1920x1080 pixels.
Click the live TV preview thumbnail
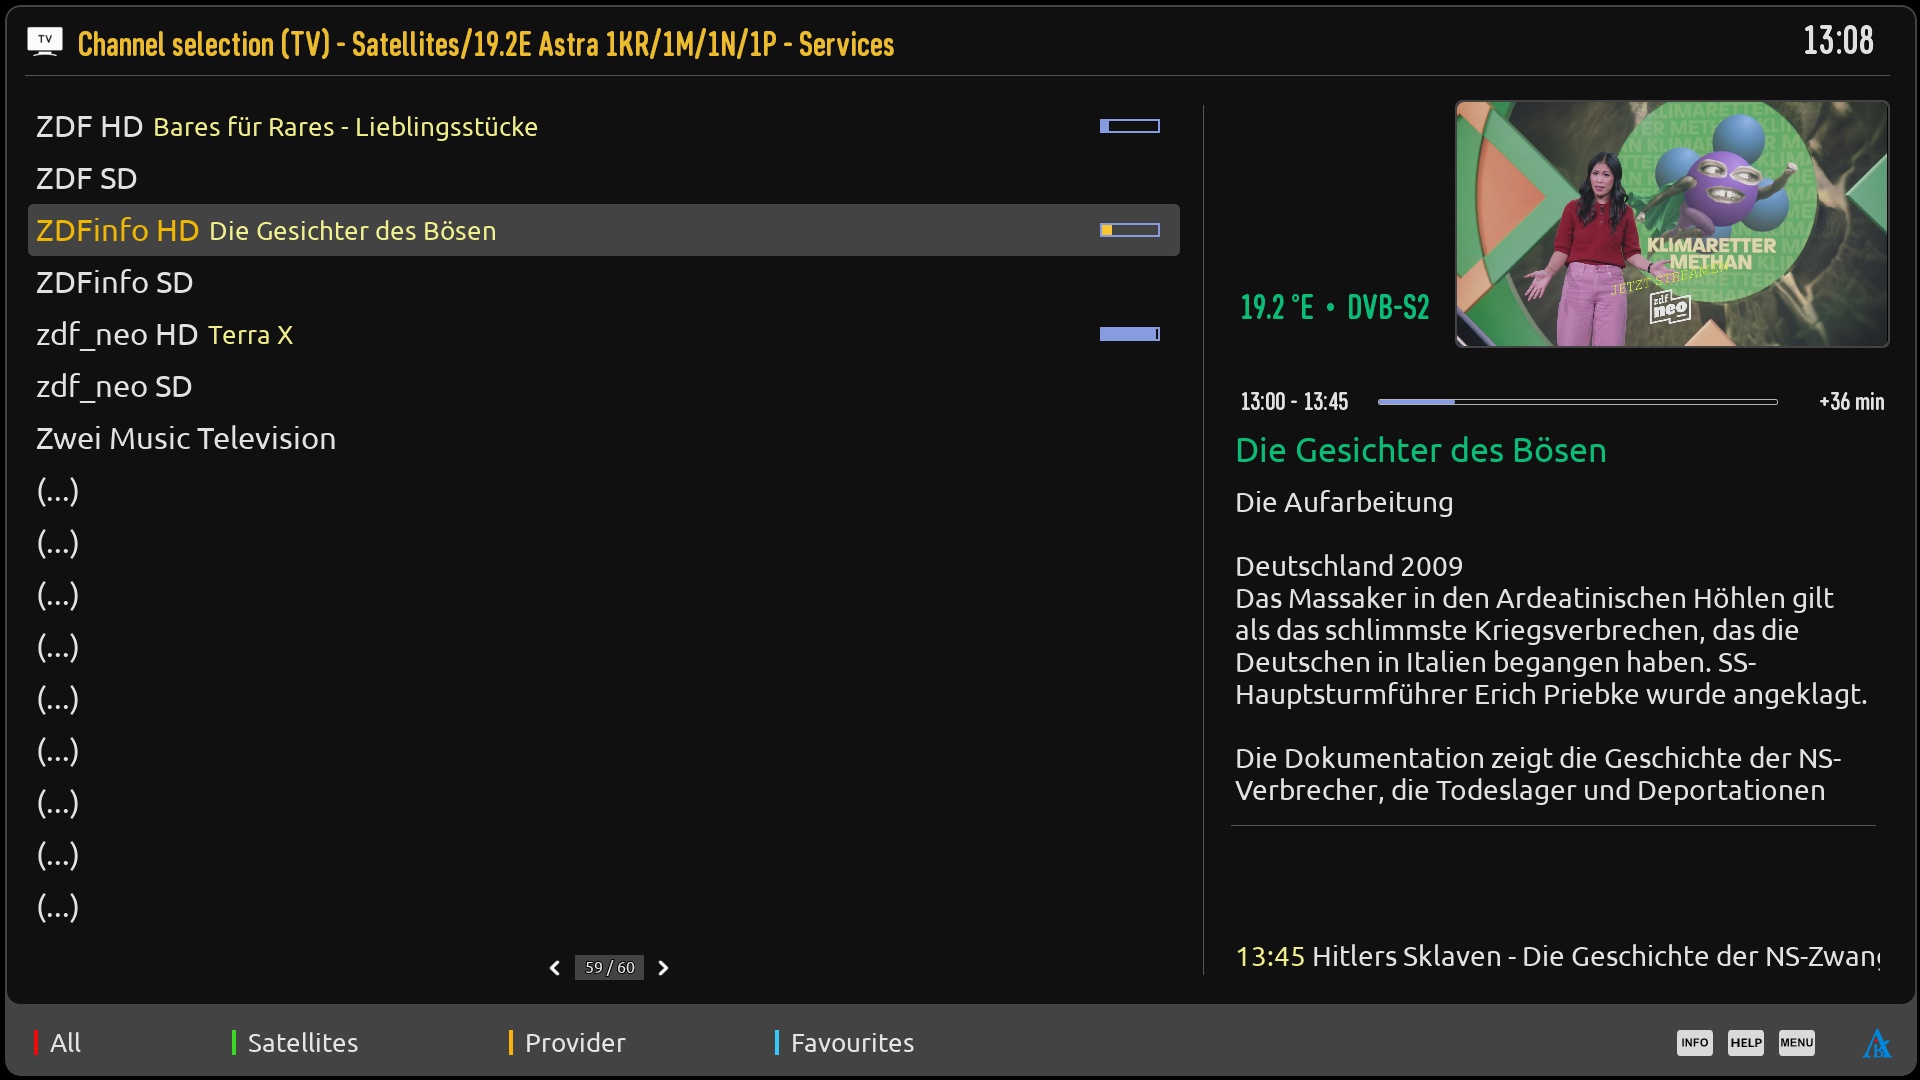pos(1671,224)
